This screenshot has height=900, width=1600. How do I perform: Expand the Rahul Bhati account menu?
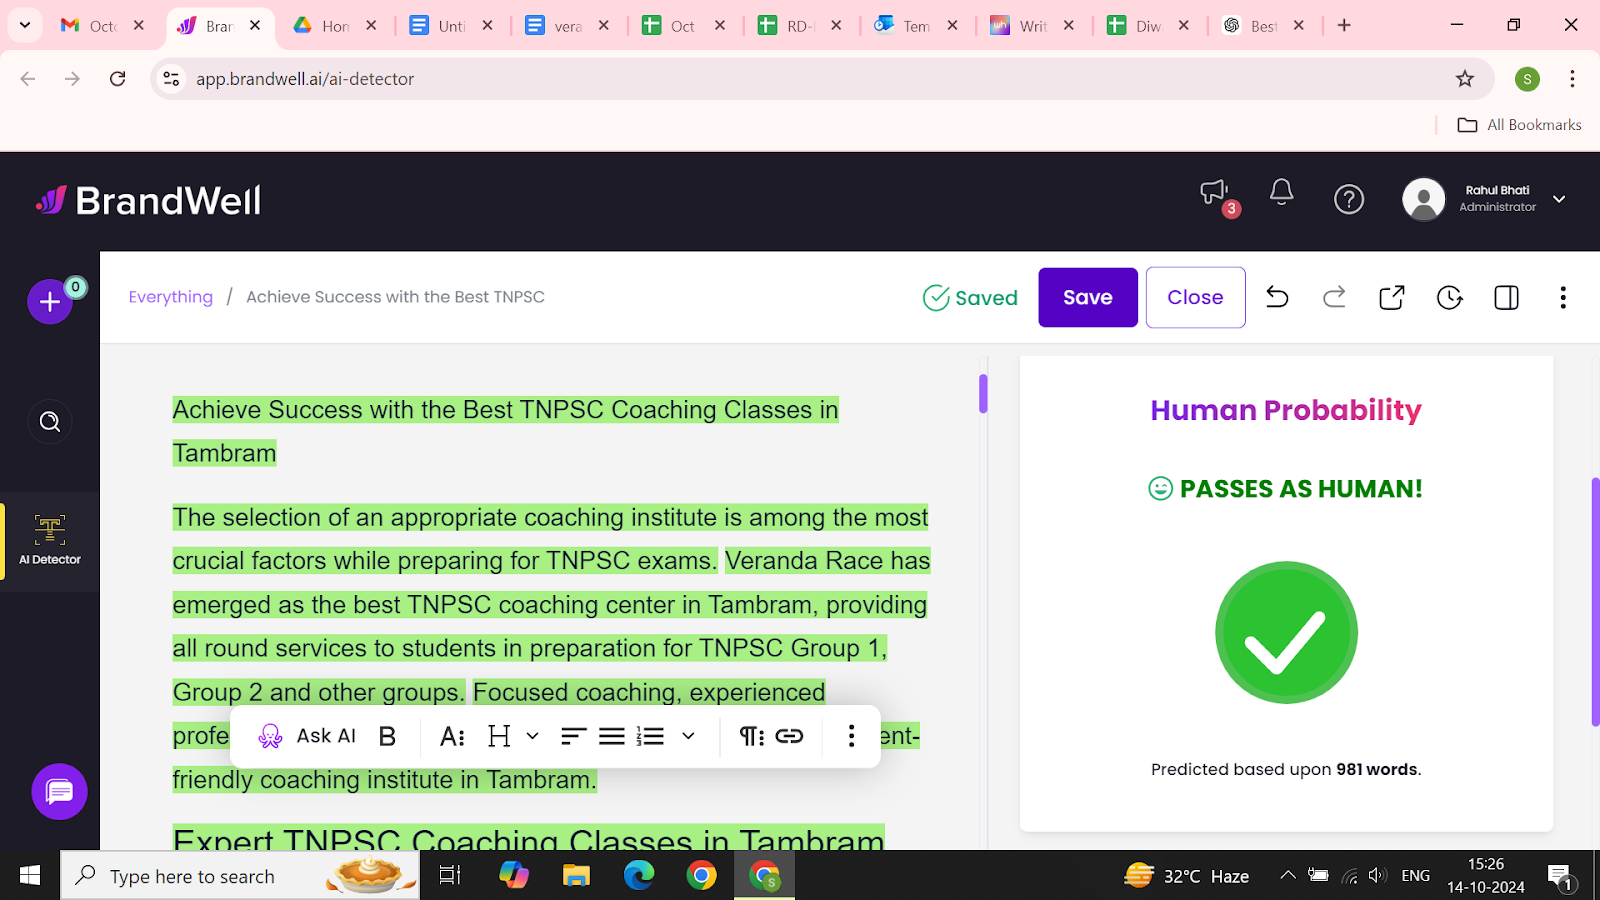[x=1559, y=199]
